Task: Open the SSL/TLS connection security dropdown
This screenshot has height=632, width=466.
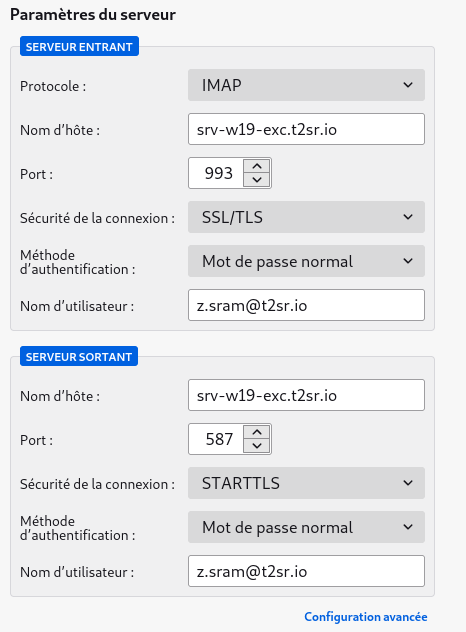Action: [x=306, y=217]
